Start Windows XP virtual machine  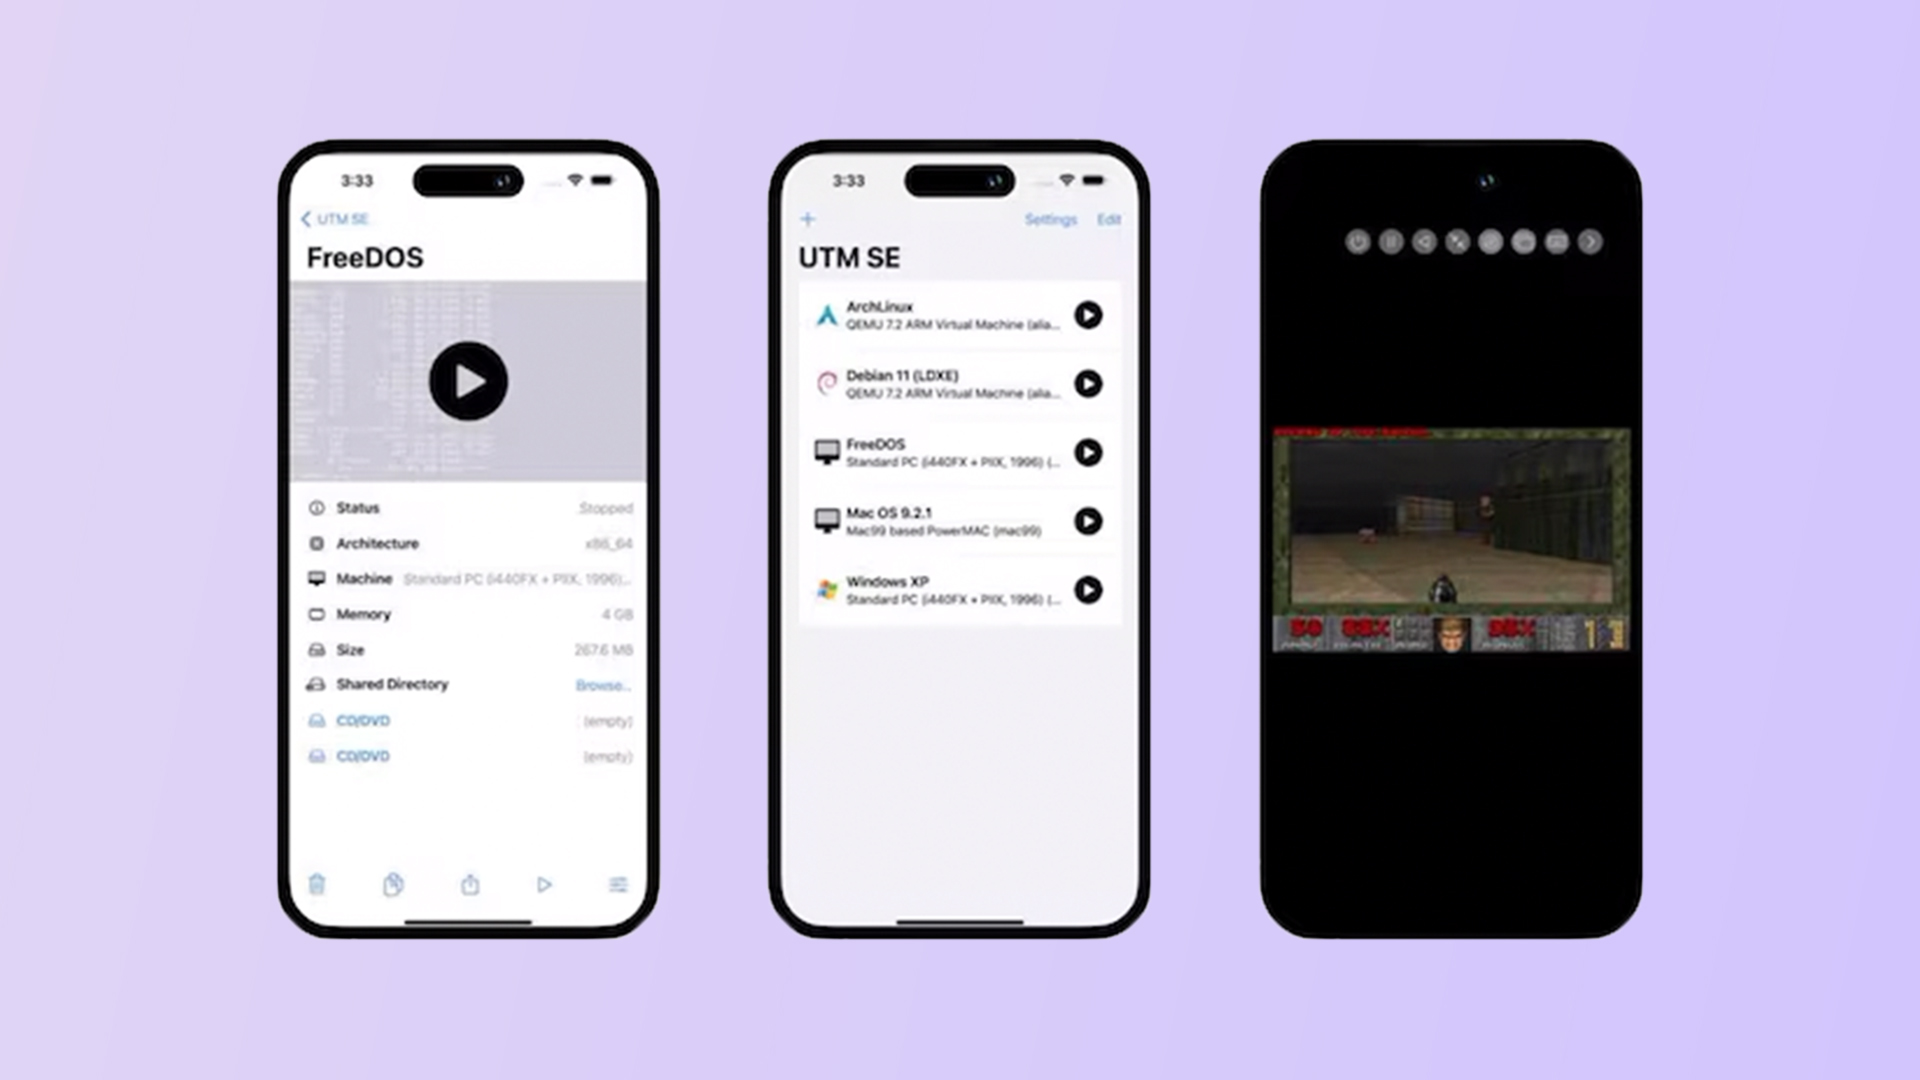pos(1087,589)
